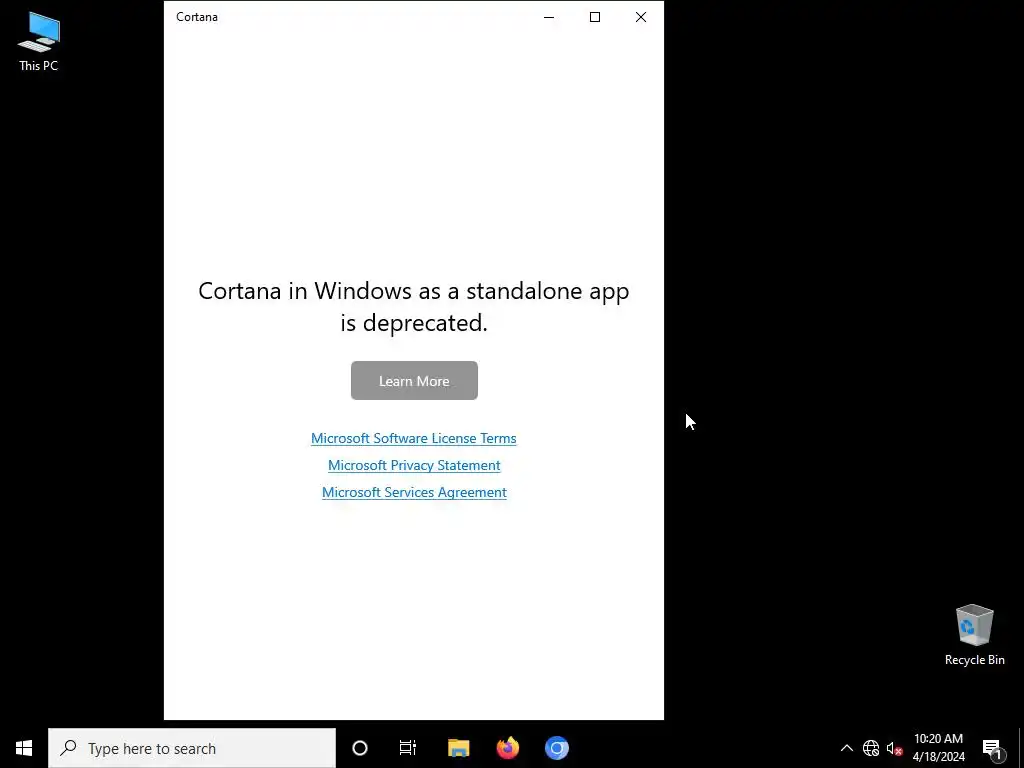Launch Firefox from the taskbar

click(x=507, y=748)
